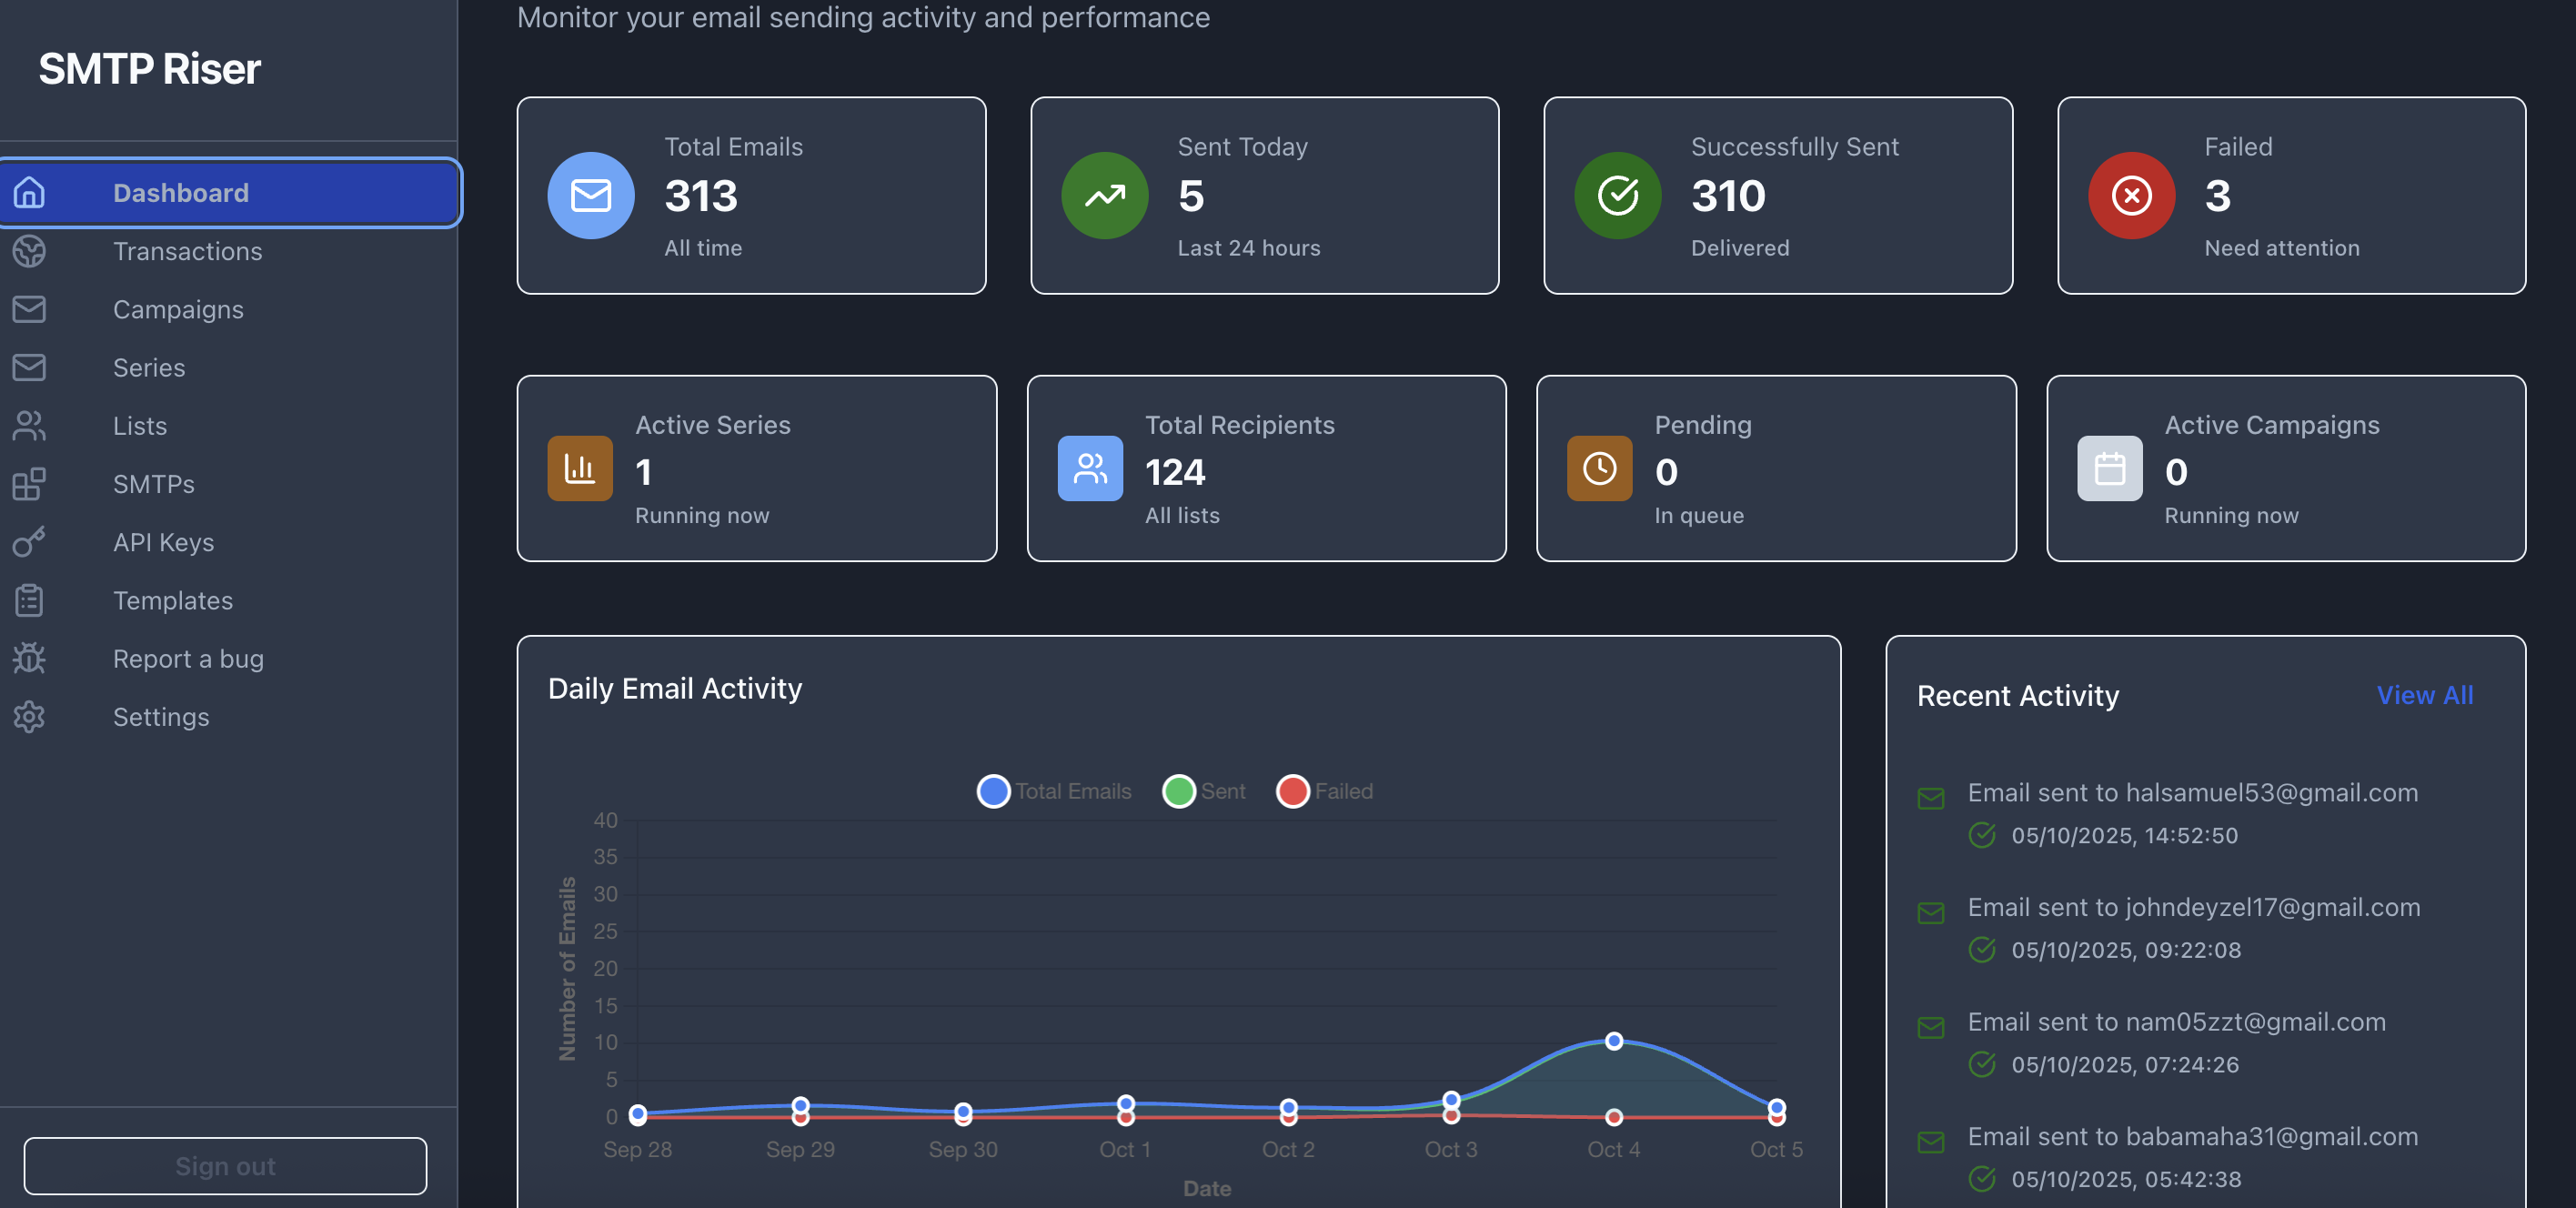This screenshot has width=2576, height=1208.
Task: Click the Report a bug icon
Action: pos(29,658)
